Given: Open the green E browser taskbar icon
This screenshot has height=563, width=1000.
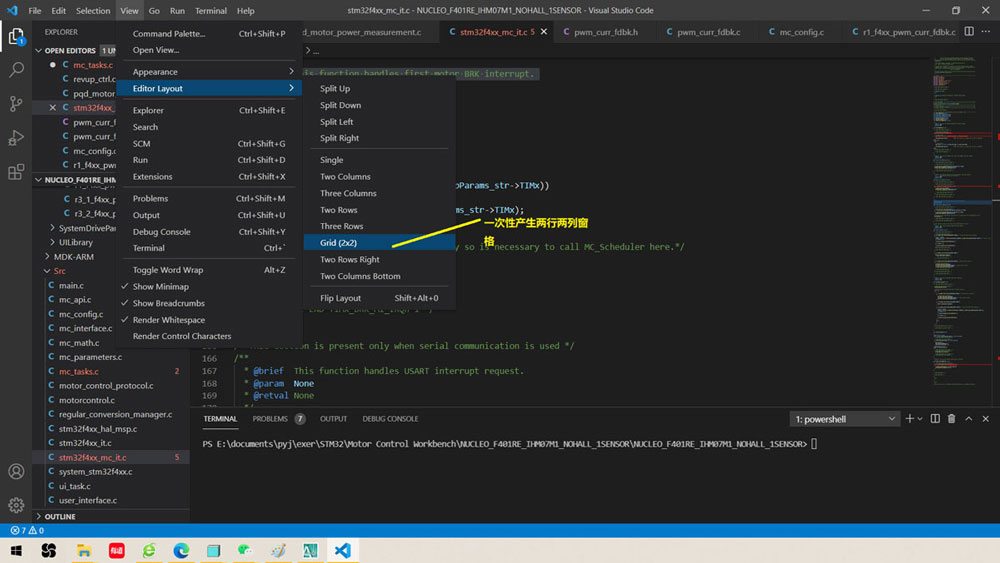Looking at the screenshot, I should [149, 551].
